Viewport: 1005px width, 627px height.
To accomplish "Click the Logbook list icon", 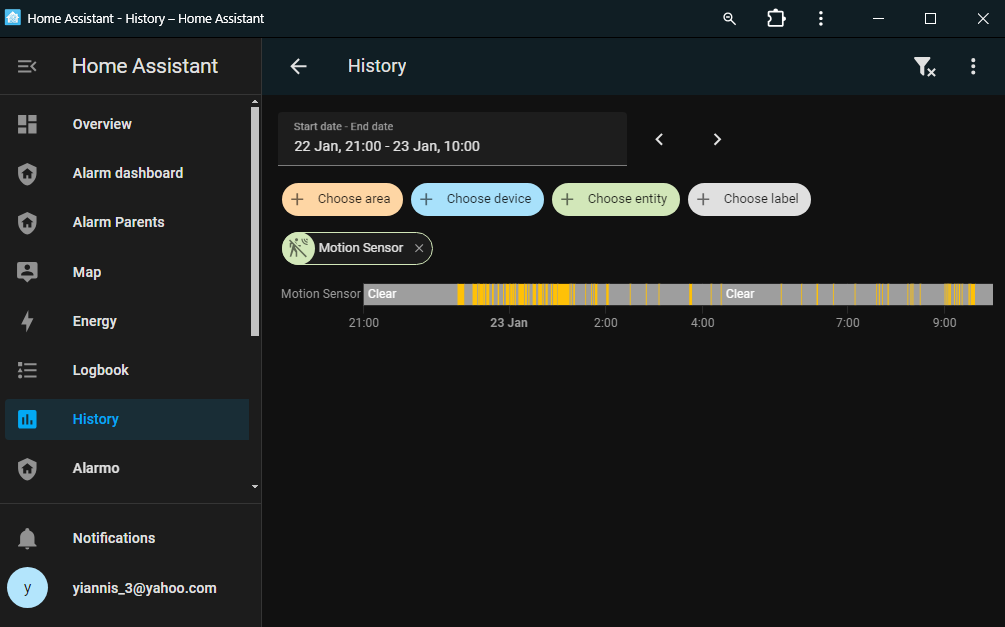I will click(27, 371).
